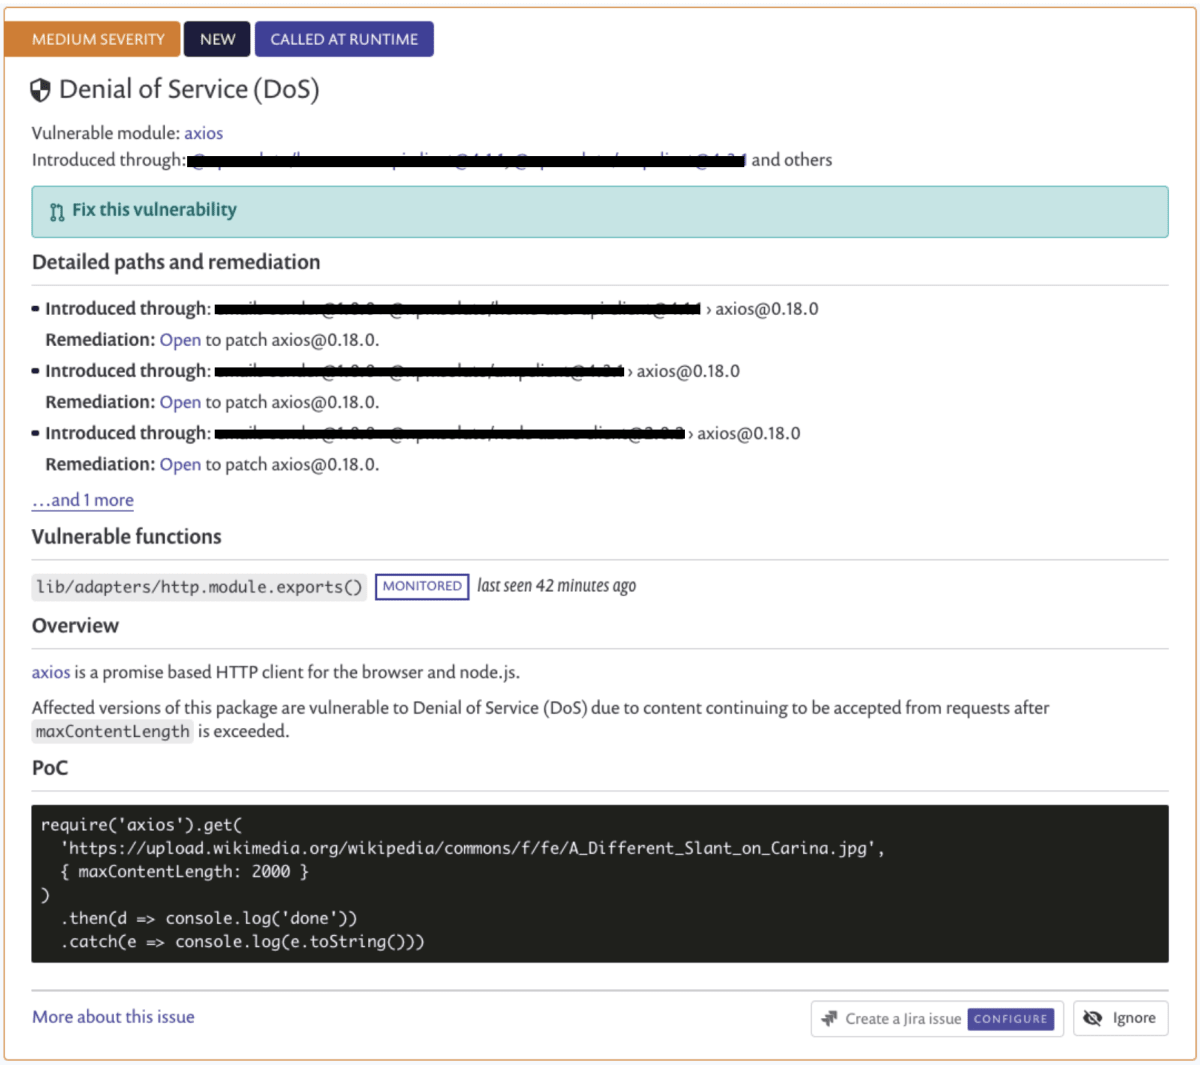This screenshot has width=1200, height=1065.
Task: Open More about this issue link
Action: [x=113, y=1017]
